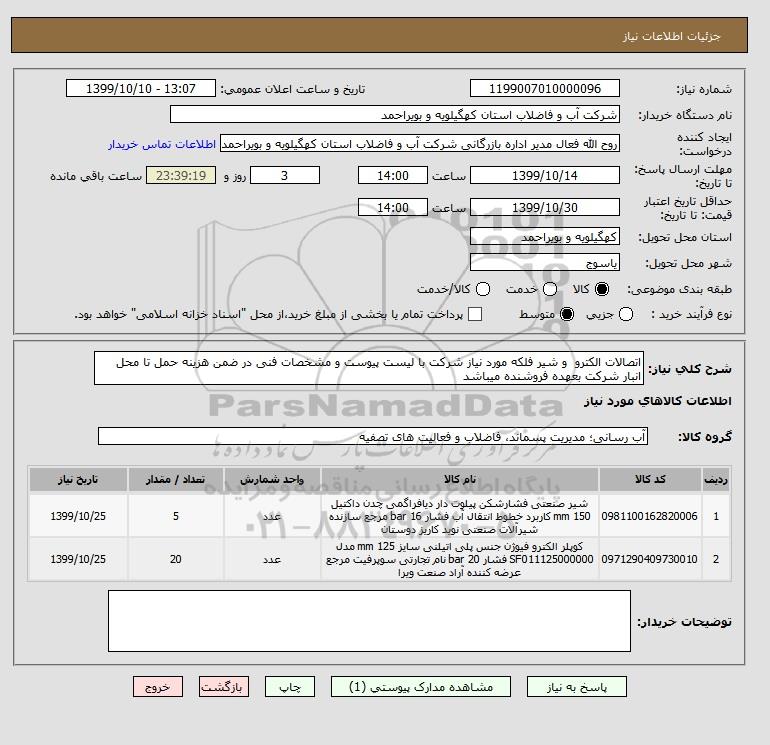Viewport: 770px width, 745px height.
Task: Click the تعداد / مقدار column header
Action: point(176,479)
